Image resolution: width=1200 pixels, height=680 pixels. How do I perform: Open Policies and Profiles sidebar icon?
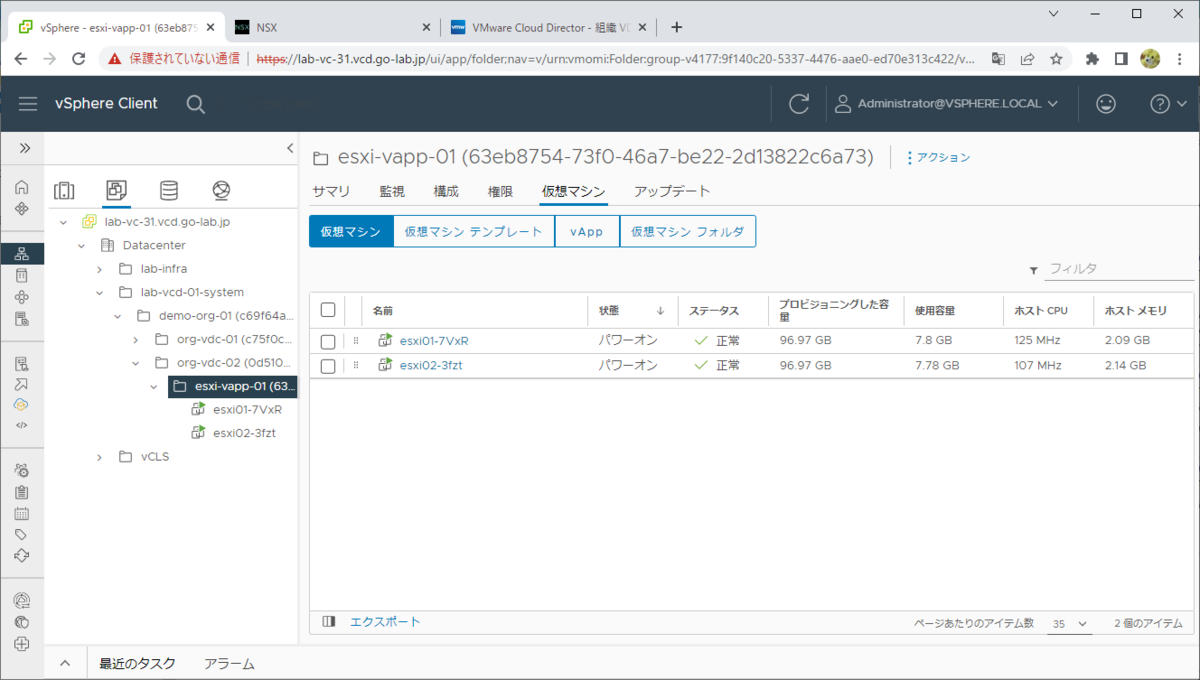(22, 363)
